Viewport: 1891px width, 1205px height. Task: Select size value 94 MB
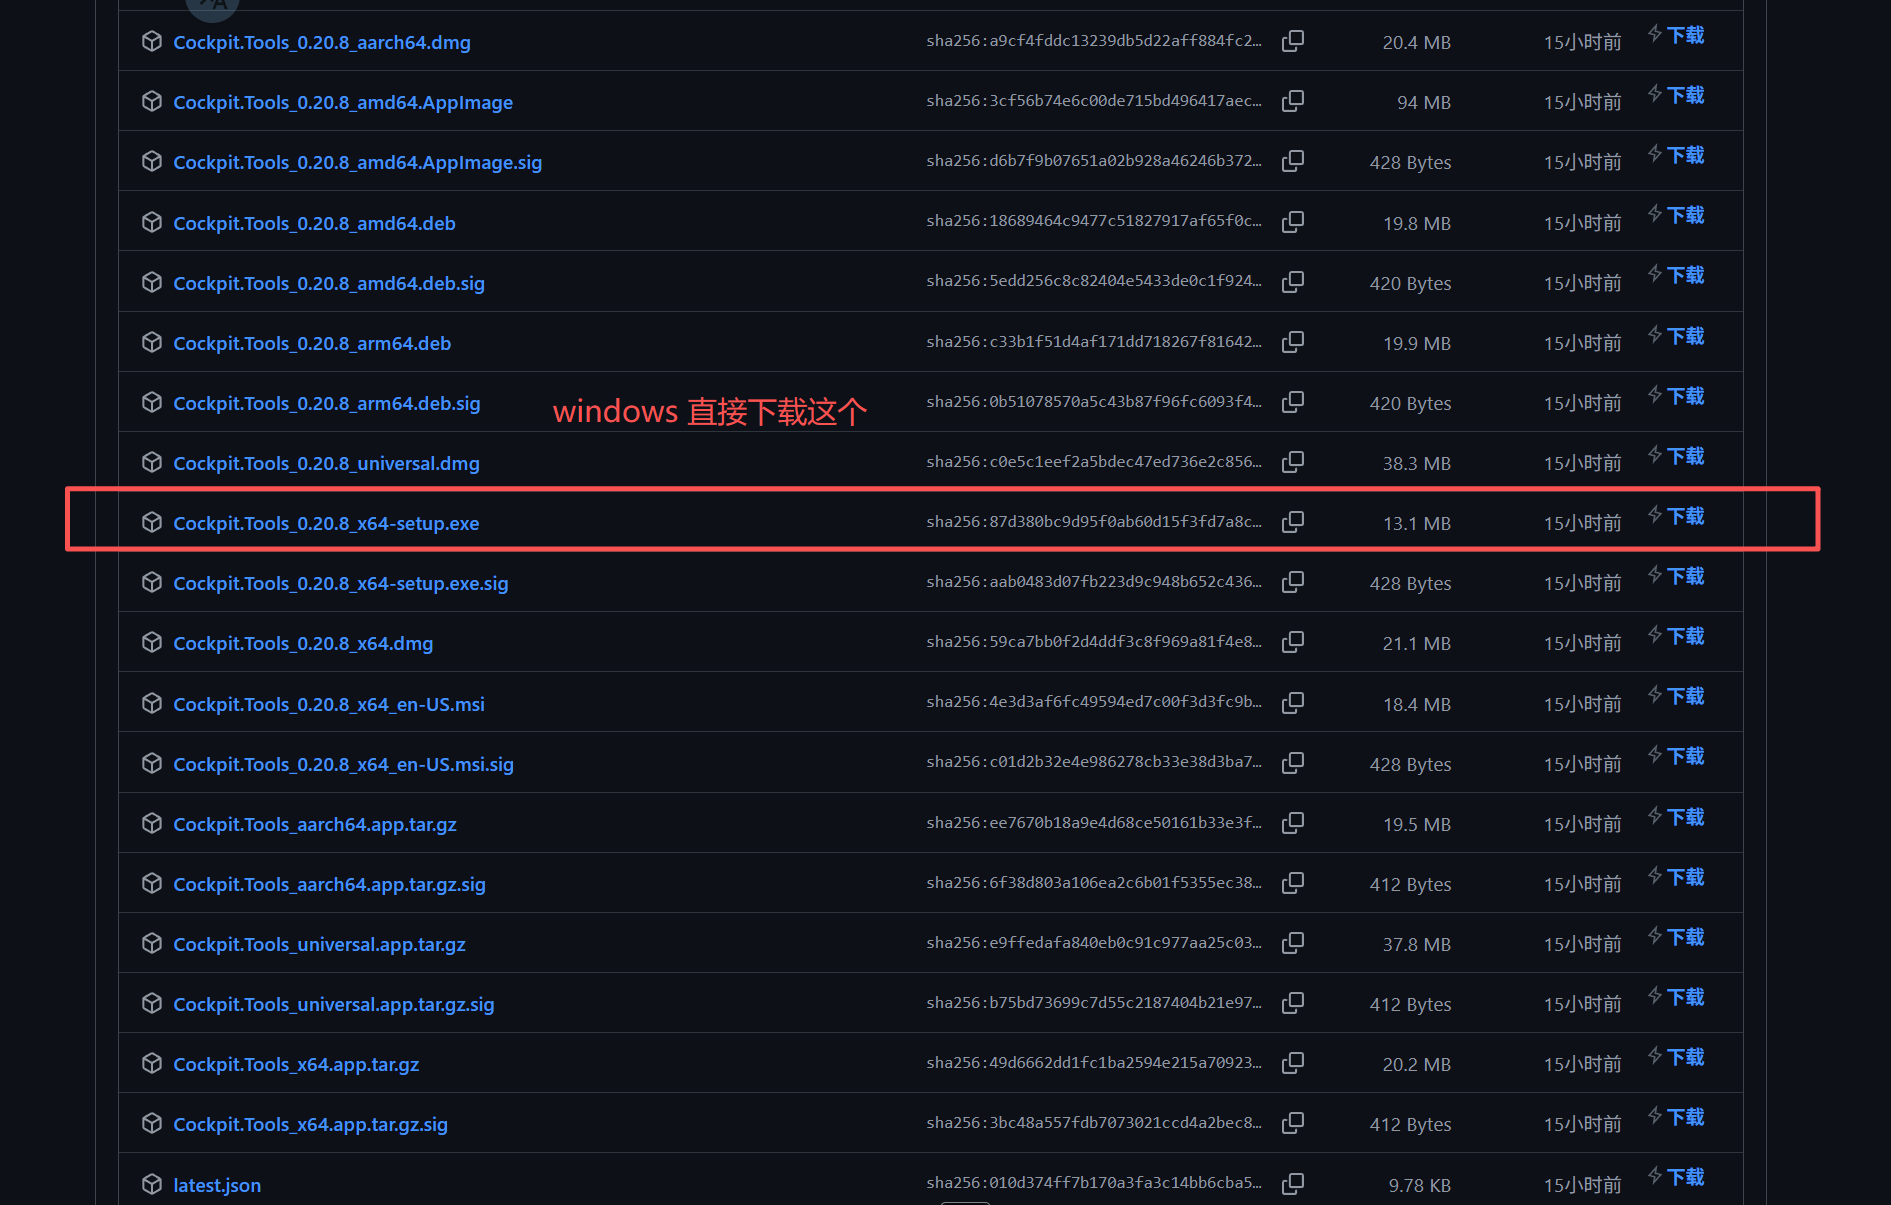point(1424,102)
